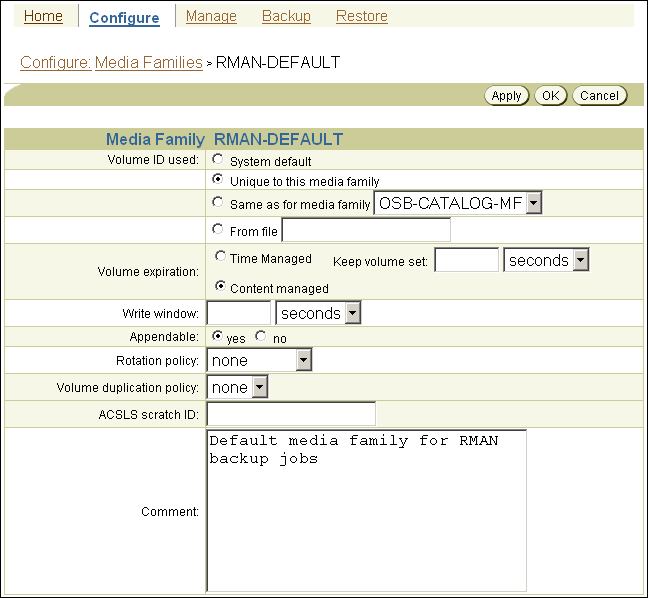This screenshot has height=598, width=648.
Task: Click the From file text field
Action: pyautogui.click(x=366, y=230)
